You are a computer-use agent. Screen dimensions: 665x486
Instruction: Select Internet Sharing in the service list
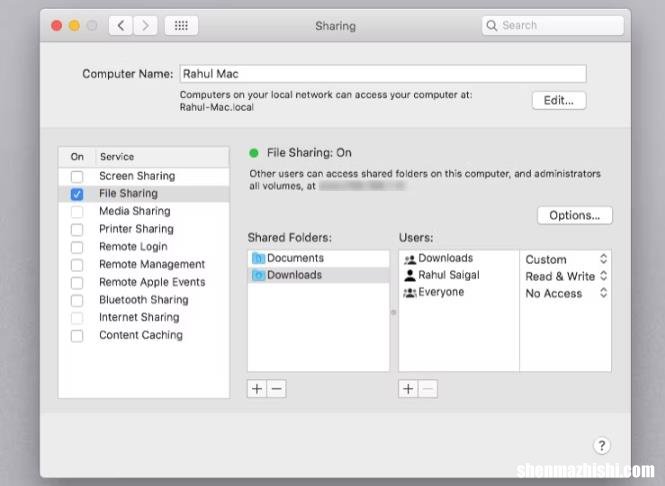pyautogui.click(x=144, y=318)
